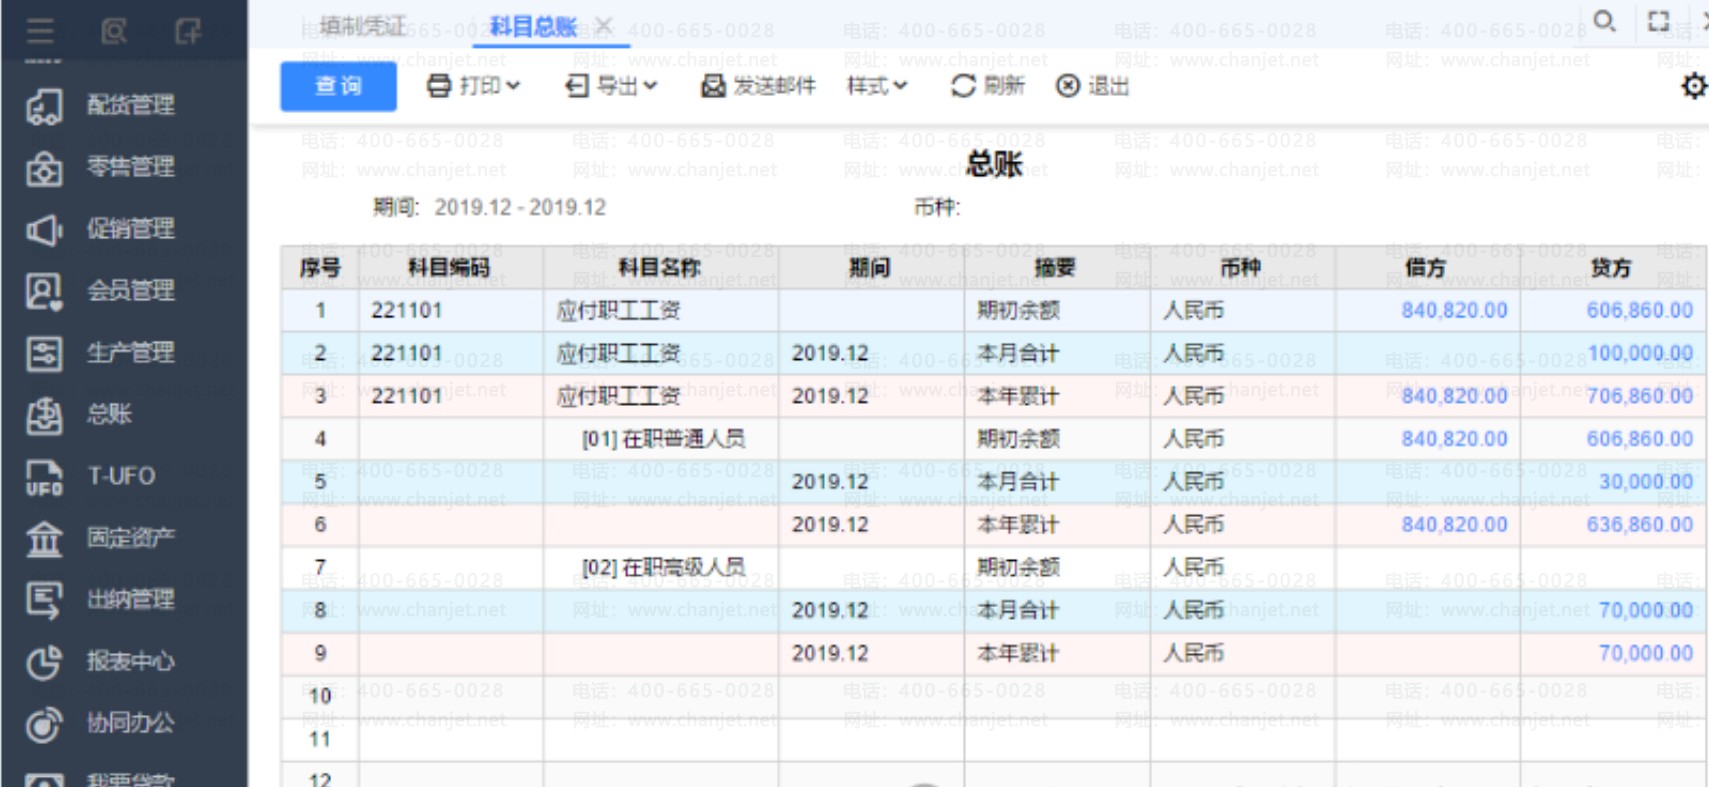The height and width of the screenshot is (787, 1709).
Task: Click the settings gear icon
Action: [x=1694, y=86]
